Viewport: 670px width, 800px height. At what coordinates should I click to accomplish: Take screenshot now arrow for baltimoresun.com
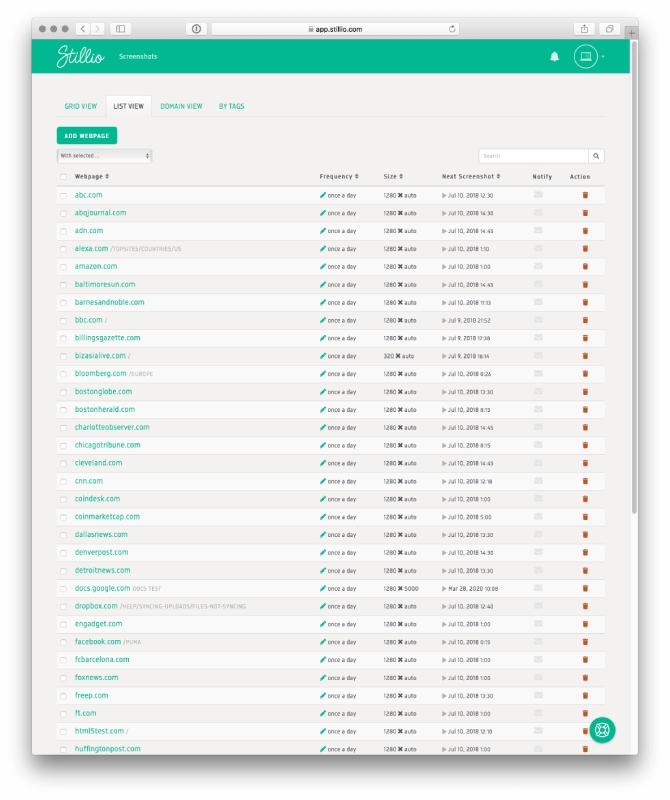point(444,285)
